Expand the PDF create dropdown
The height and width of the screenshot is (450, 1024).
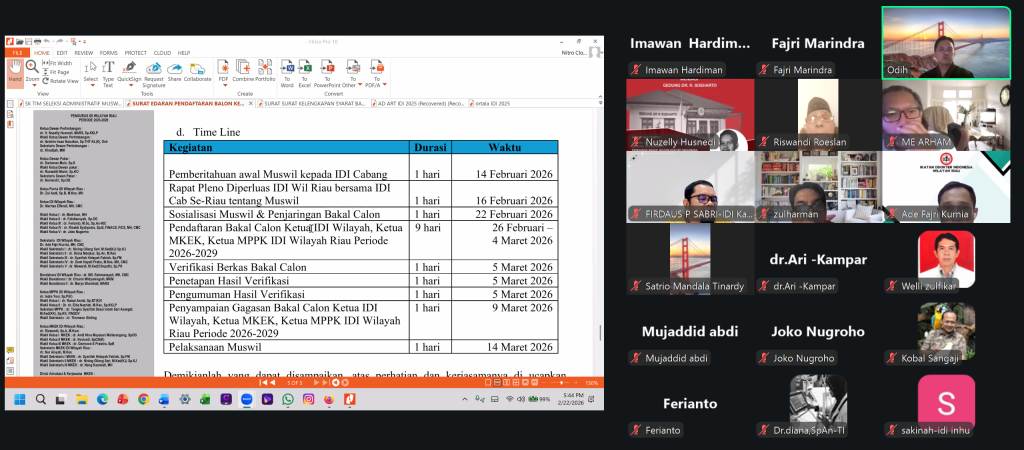(224, 85)
